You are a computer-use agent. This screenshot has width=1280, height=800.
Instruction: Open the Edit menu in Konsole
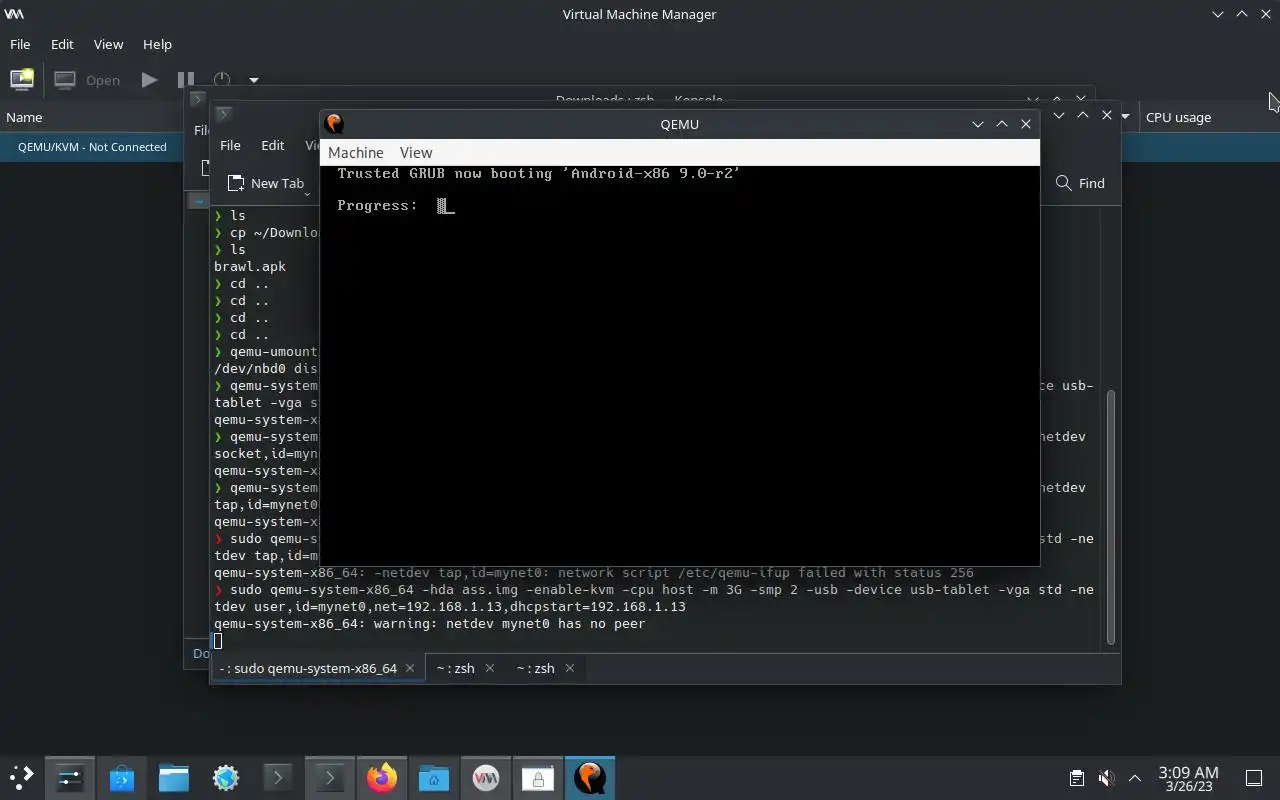tap(273, 145)
